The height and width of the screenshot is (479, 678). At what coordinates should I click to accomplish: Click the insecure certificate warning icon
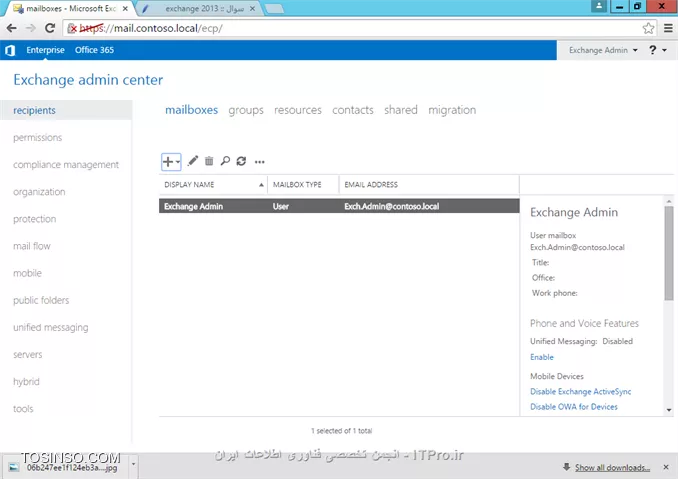pos(72,29)
